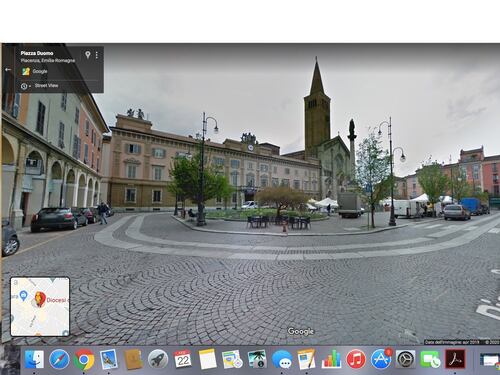The image size is (500, 375).
Task: Click the 'Piazza Duomo' title
Action: [x=37, y=53]
